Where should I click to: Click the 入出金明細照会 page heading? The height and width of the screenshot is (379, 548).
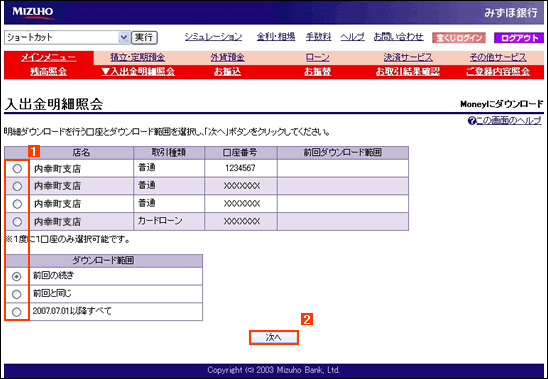pos(54,104)
